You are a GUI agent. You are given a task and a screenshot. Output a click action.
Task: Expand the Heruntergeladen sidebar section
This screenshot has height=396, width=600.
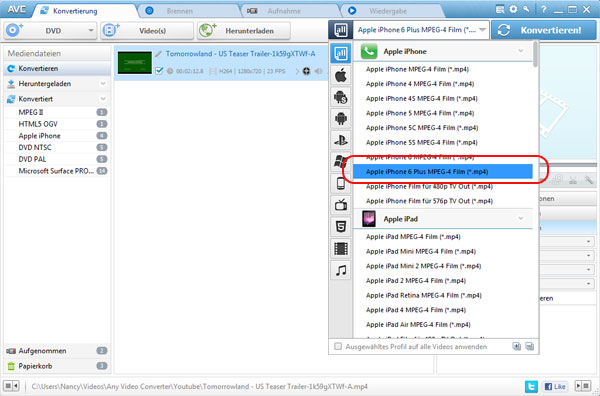coord(103,83)
